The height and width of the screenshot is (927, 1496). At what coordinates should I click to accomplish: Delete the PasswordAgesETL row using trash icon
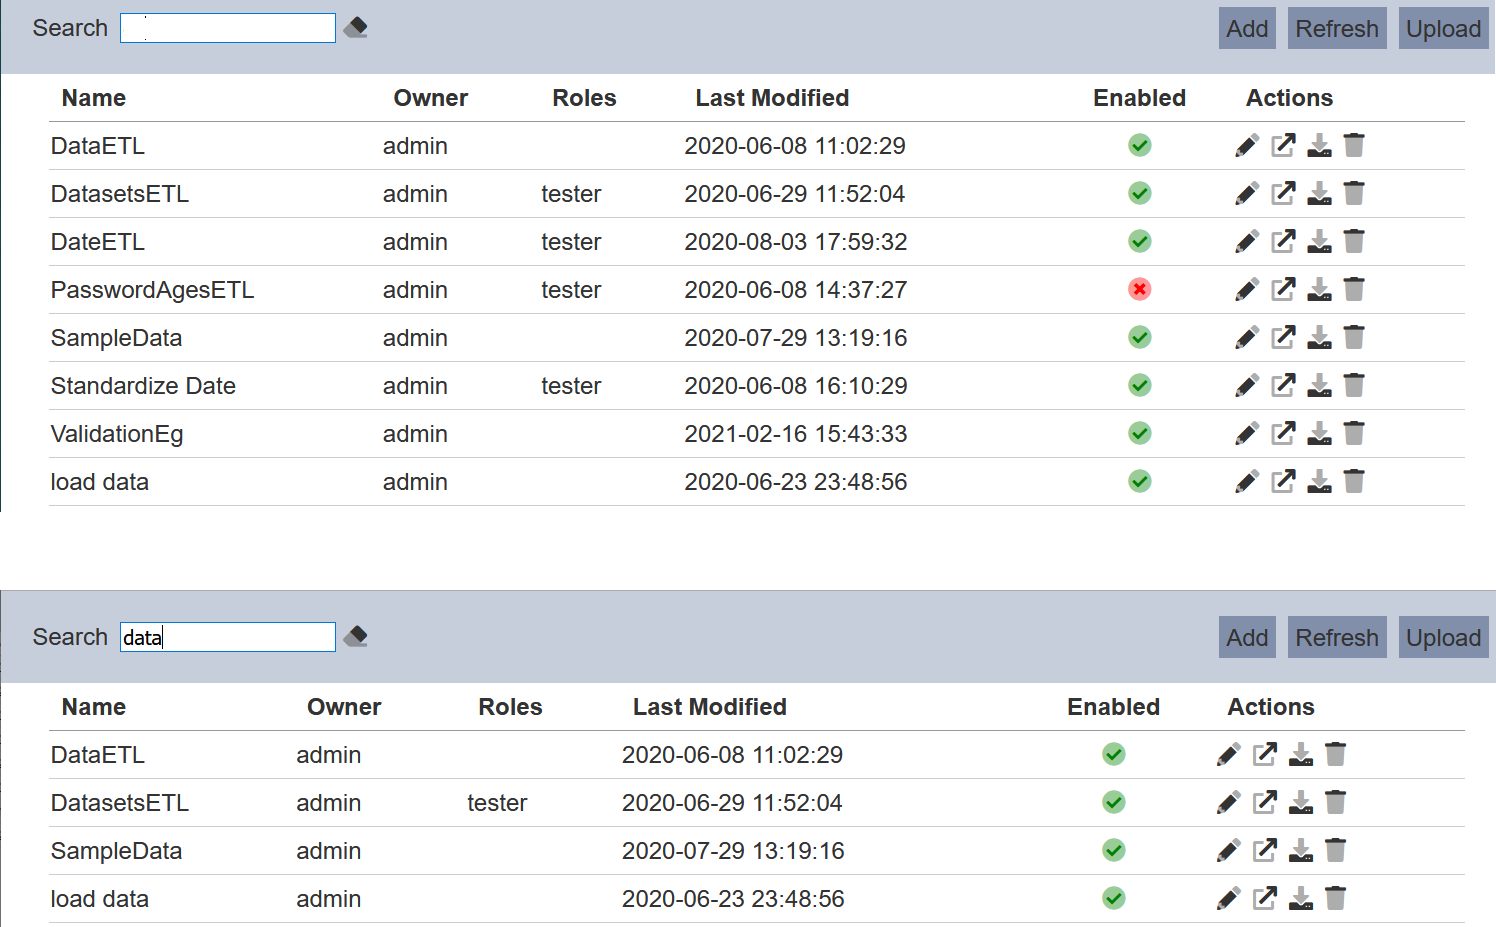(x=1354, y=290)
